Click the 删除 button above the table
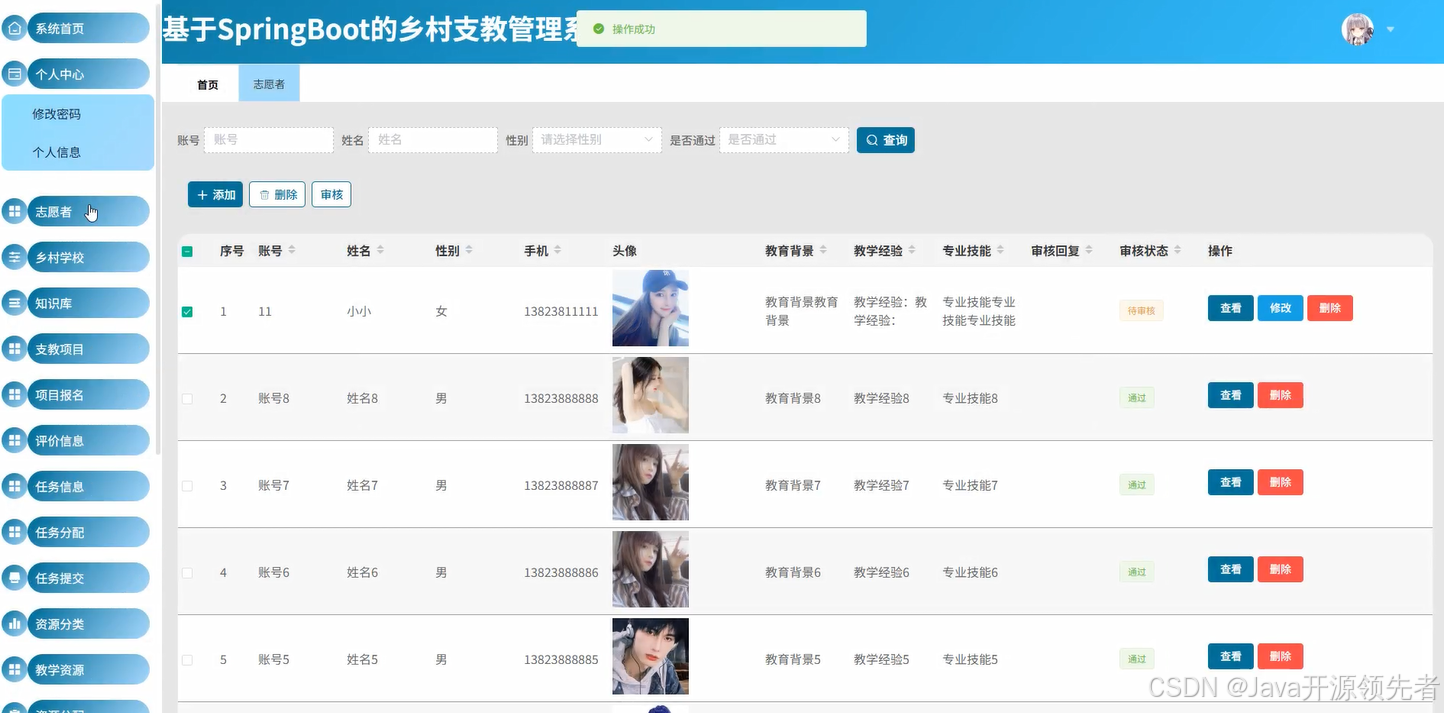The image size is (1444, 713). [277, 195]
